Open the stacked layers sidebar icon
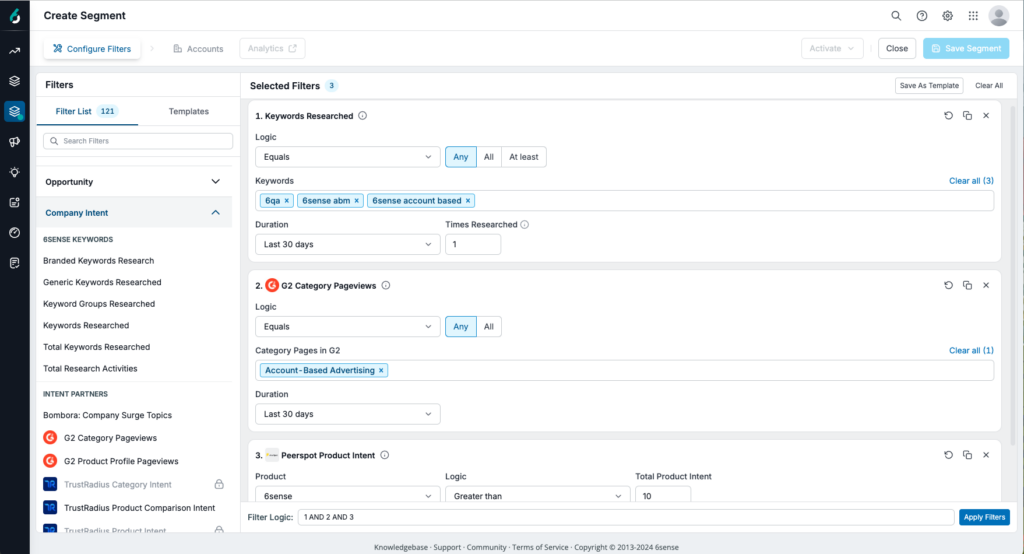Image resolution: width=1024 pixels, height=554 pixels. pyautogui.click(x=14, y=81)
